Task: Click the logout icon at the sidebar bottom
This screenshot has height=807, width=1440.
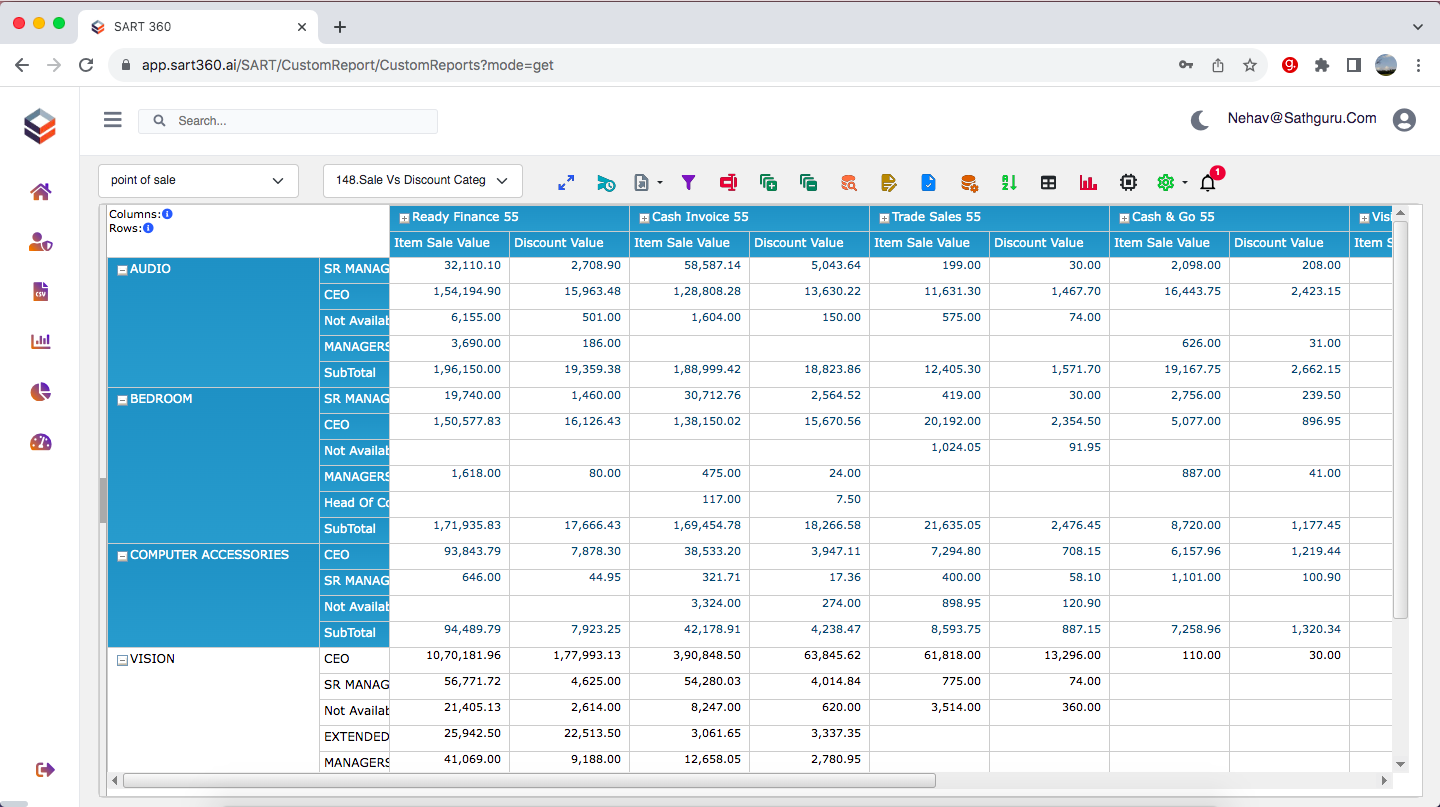Action: [x=45, y=769]
